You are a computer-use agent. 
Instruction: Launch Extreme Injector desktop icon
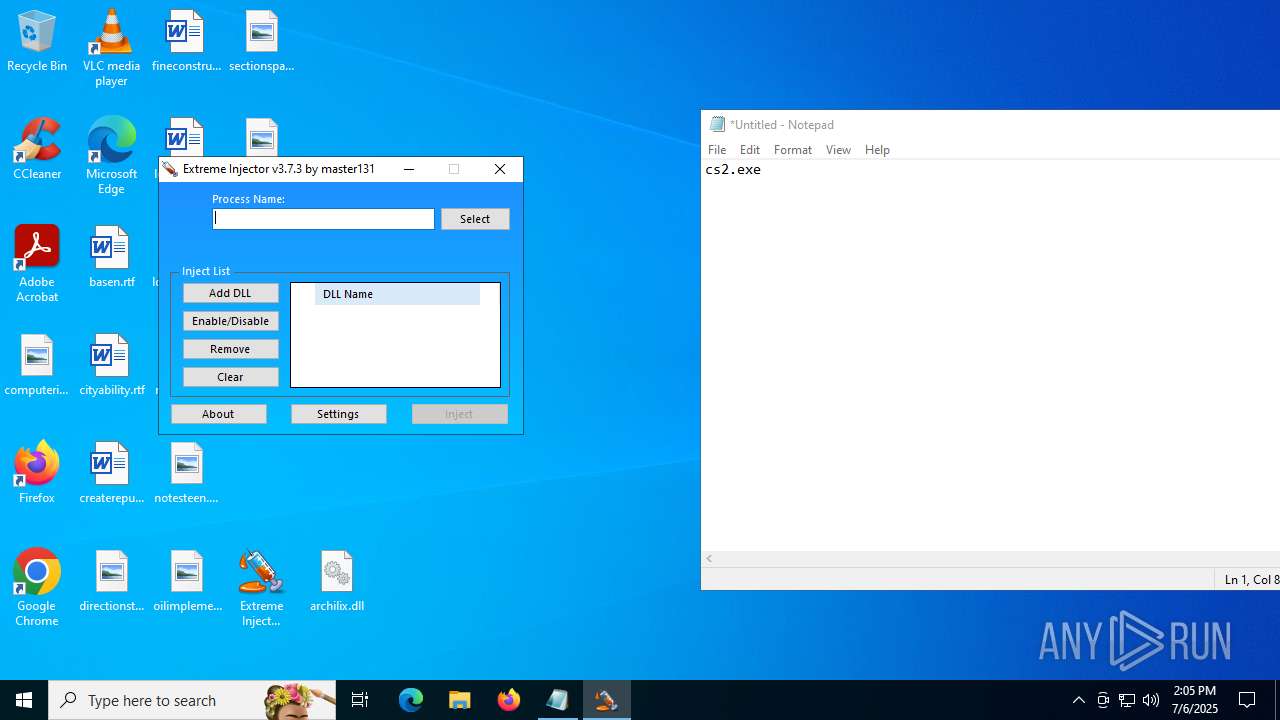(261, 588)
